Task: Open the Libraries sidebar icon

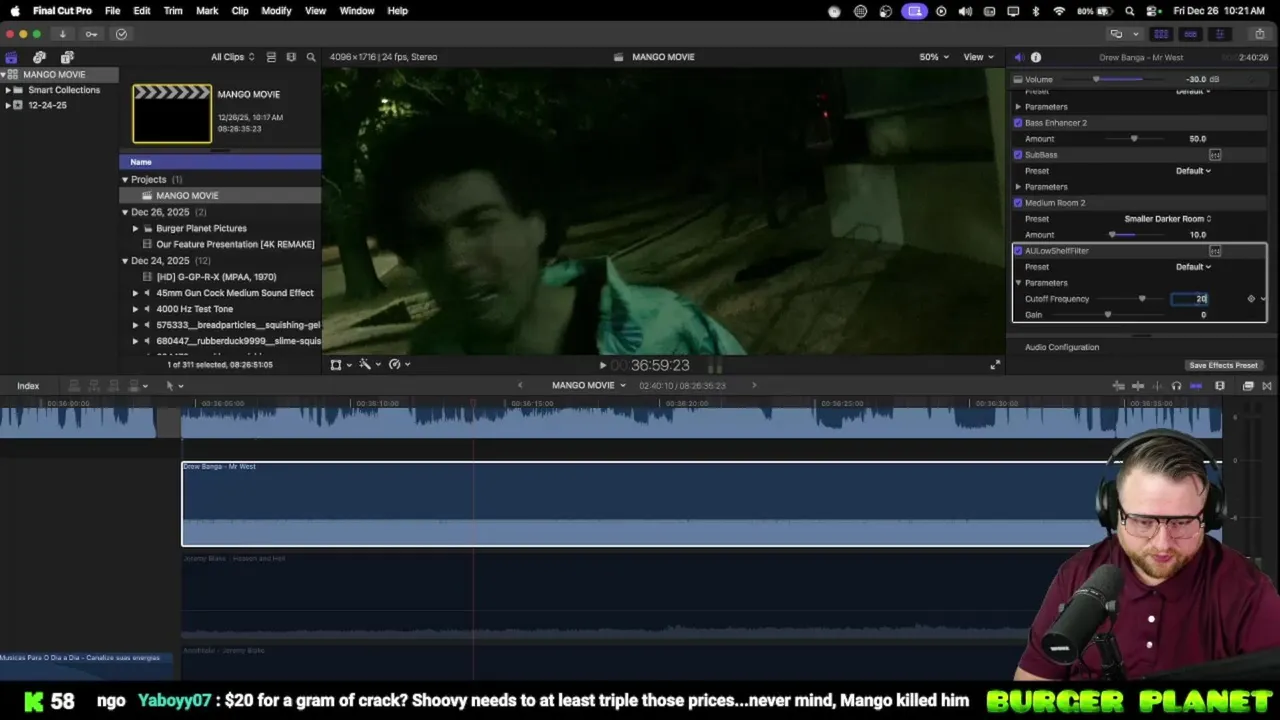Action: tap(11, 57)
